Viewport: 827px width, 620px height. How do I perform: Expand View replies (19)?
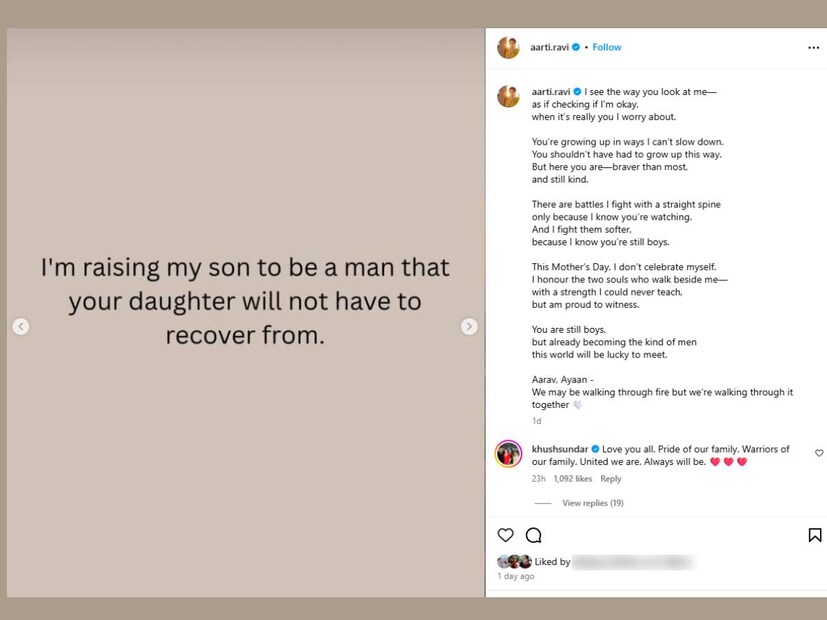tap(592, 503)
